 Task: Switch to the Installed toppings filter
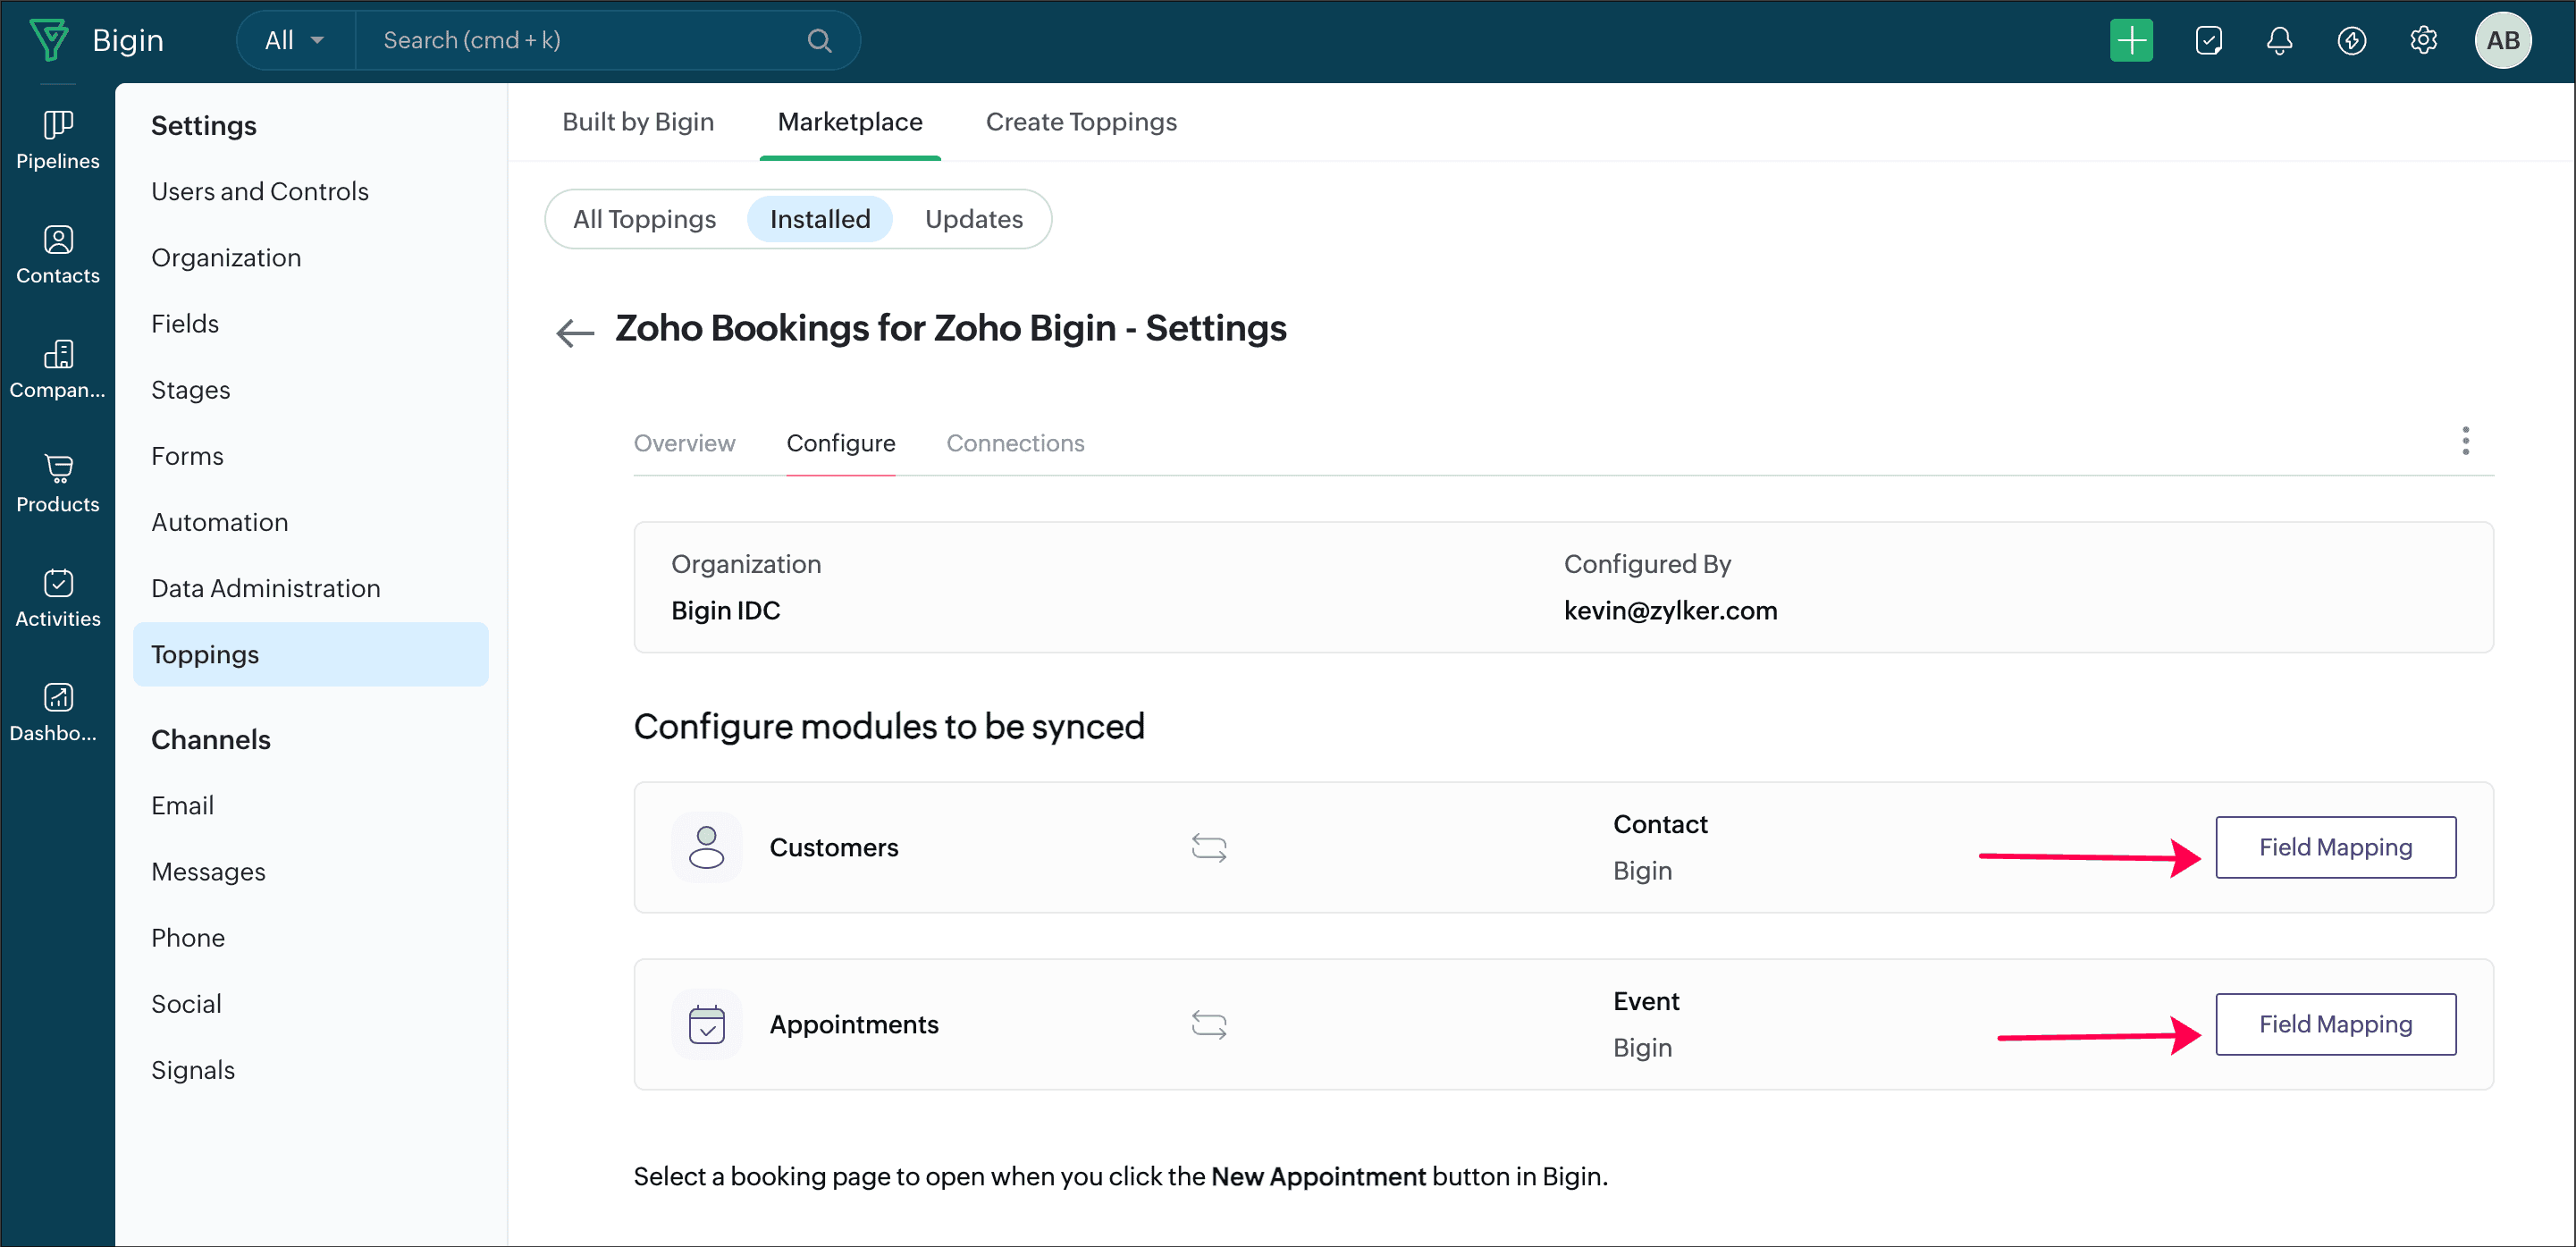pos(819,219)
